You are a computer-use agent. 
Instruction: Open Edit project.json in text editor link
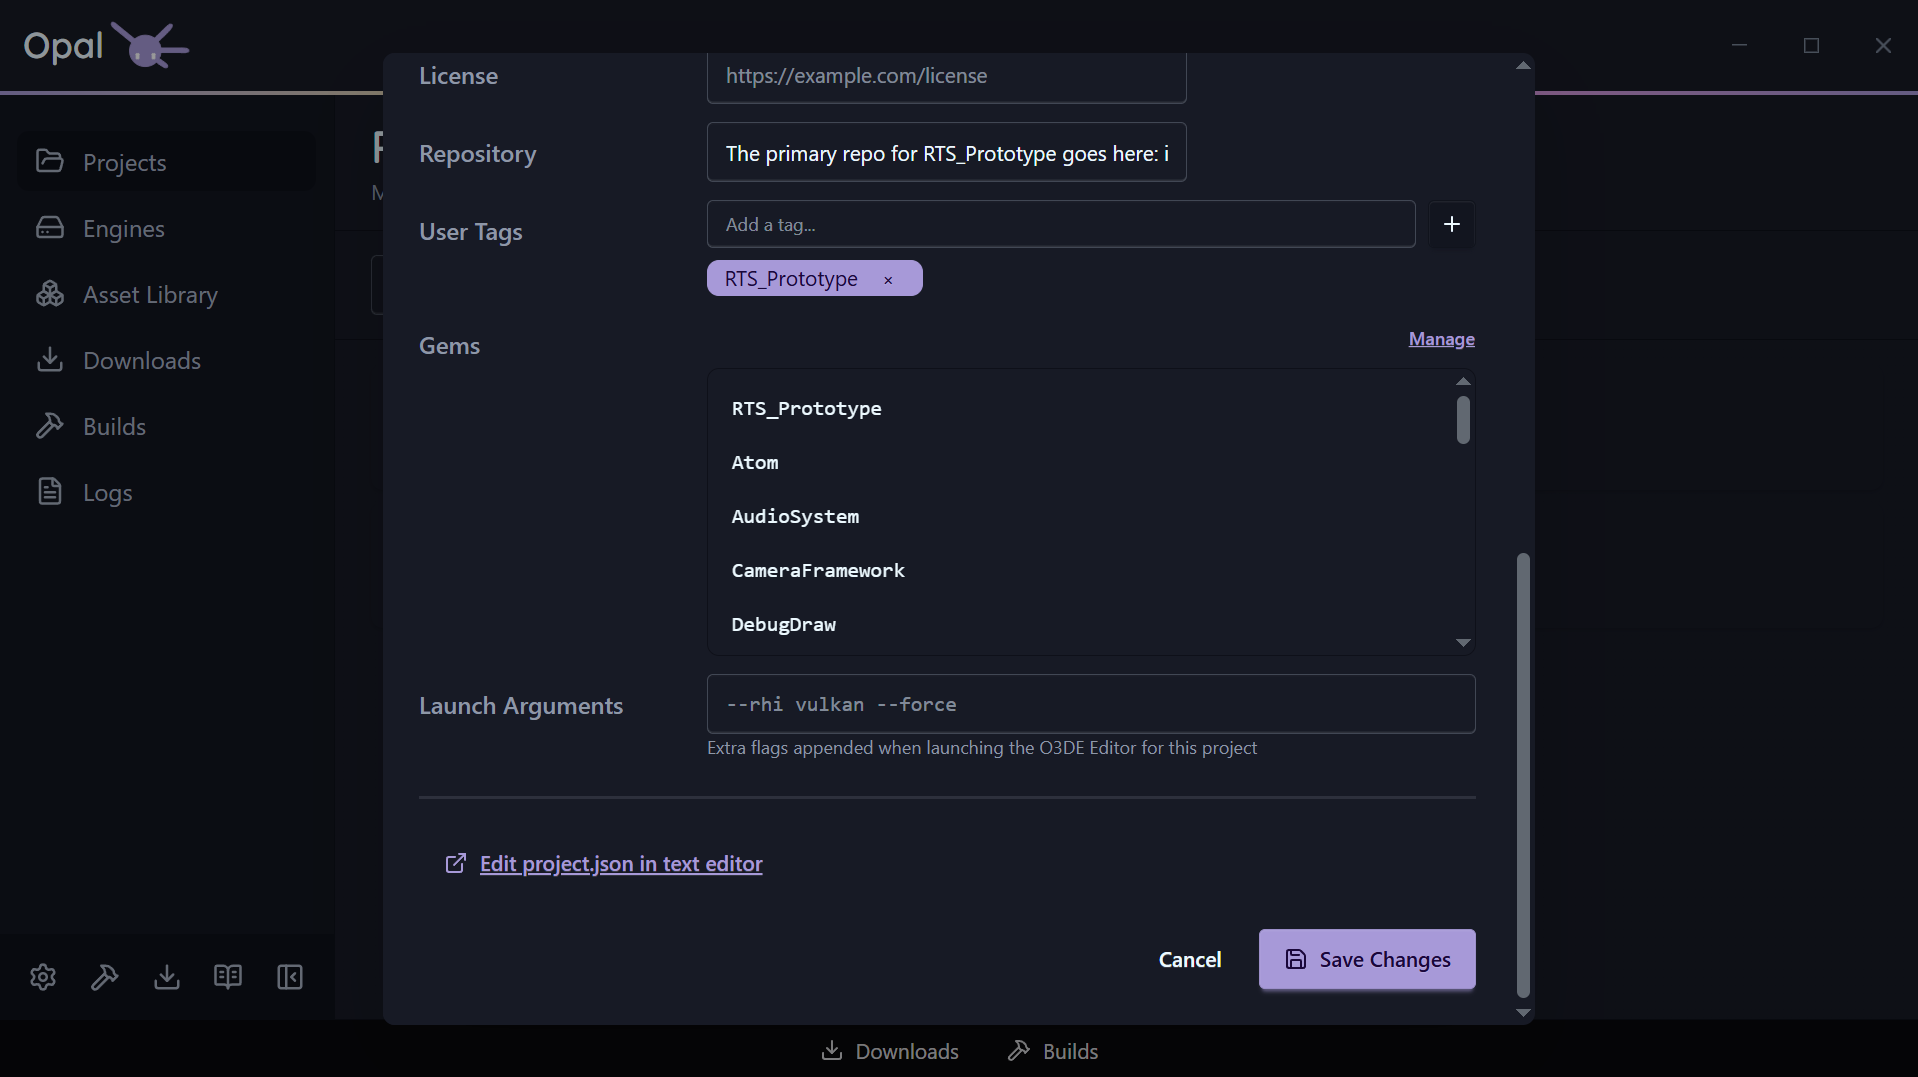pyautogui.click(x=621, y=863)
